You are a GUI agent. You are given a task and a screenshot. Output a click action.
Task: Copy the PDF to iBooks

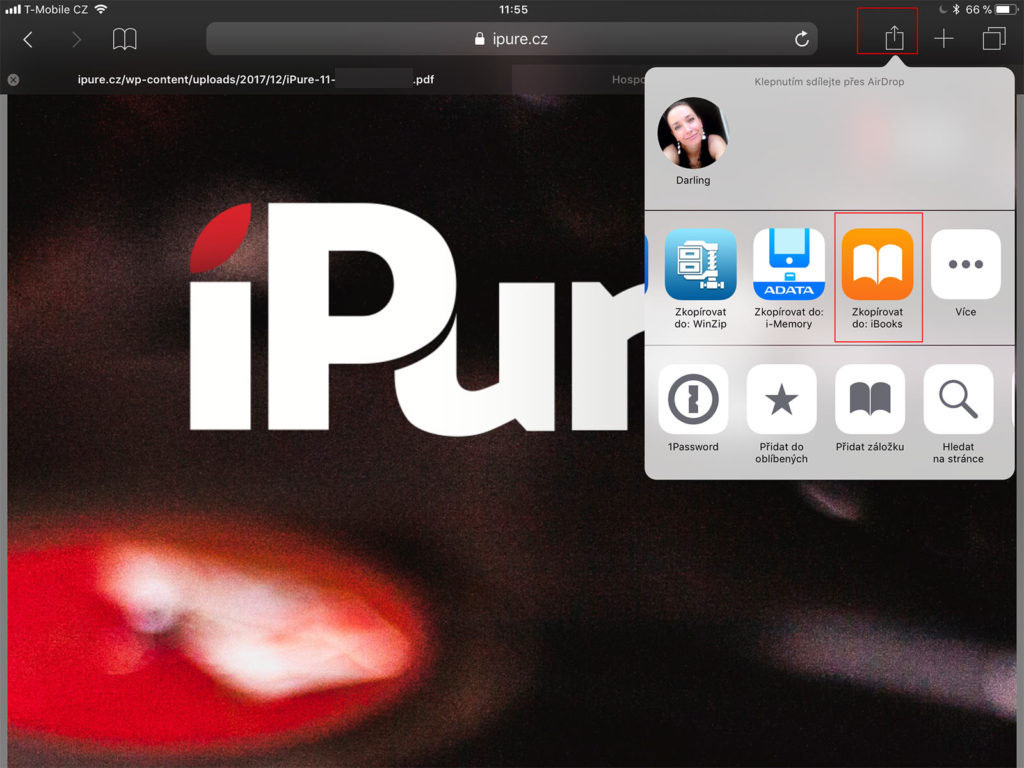(877, 279)
